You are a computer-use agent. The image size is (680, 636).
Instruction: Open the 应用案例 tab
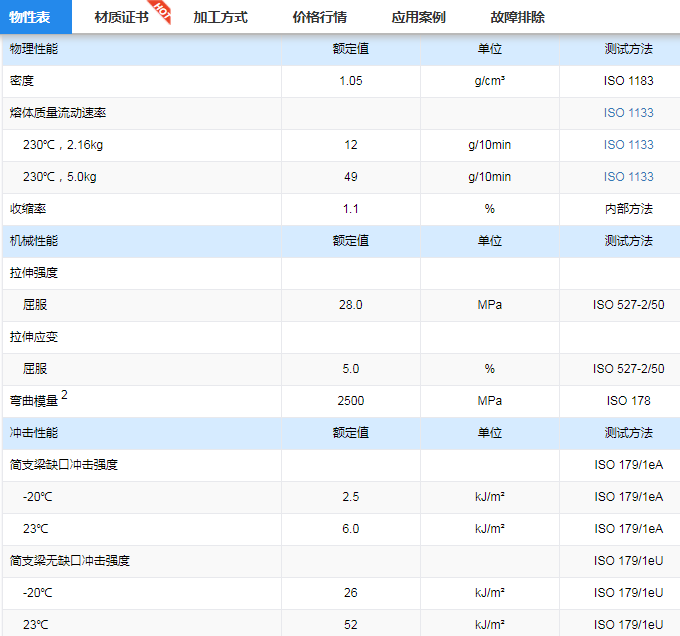pyautogui.click(x=418, y=17)
